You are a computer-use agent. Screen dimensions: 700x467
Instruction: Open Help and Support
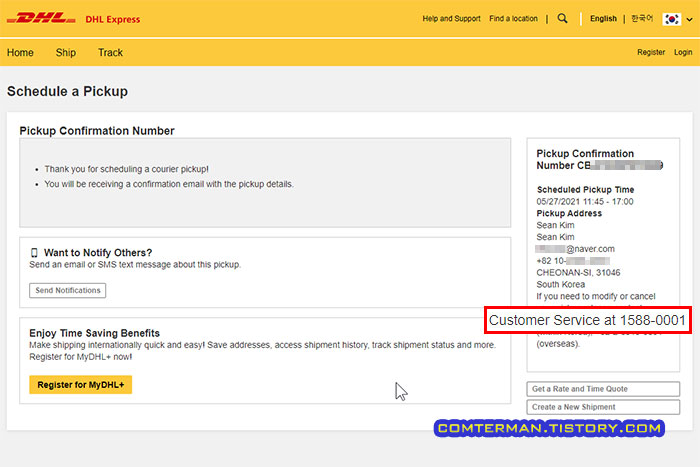tap(451, 19)
